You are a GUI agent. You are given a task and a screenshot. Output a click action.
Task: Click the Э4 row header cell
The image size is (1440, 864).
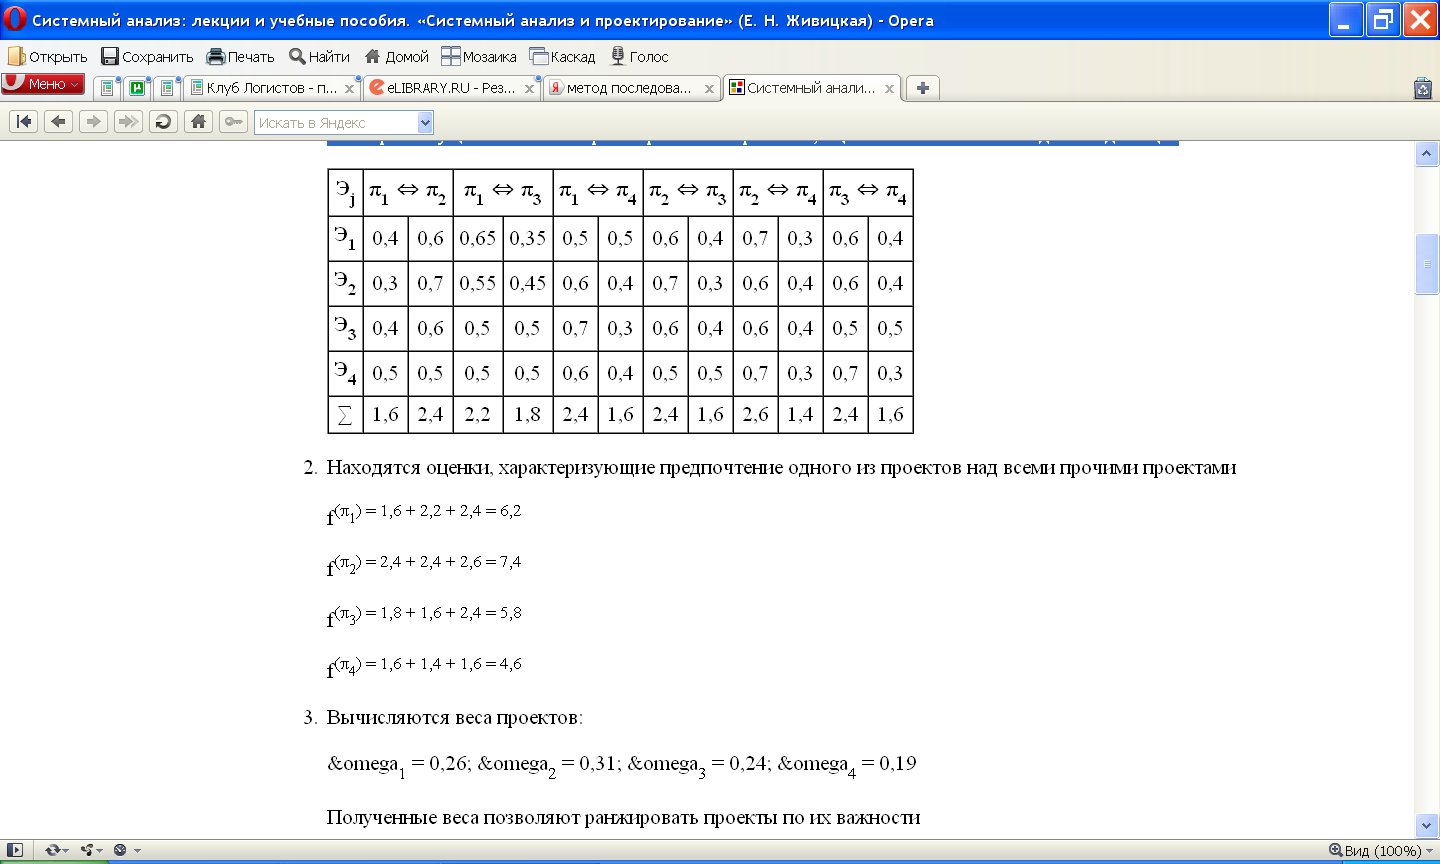pos(345,373)
